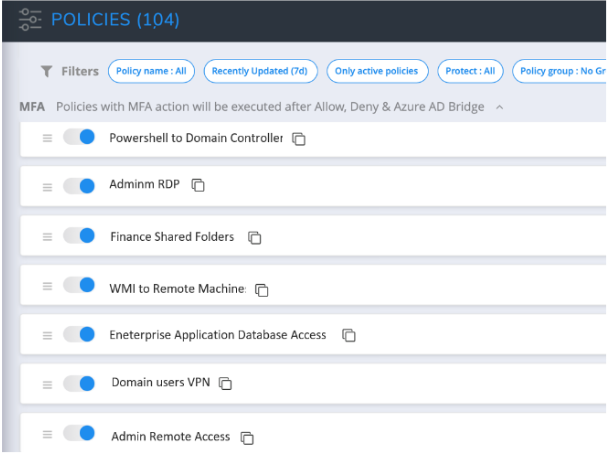
Task: Duplicate Eneterprise Application Database Access policy
Action: 349,335
